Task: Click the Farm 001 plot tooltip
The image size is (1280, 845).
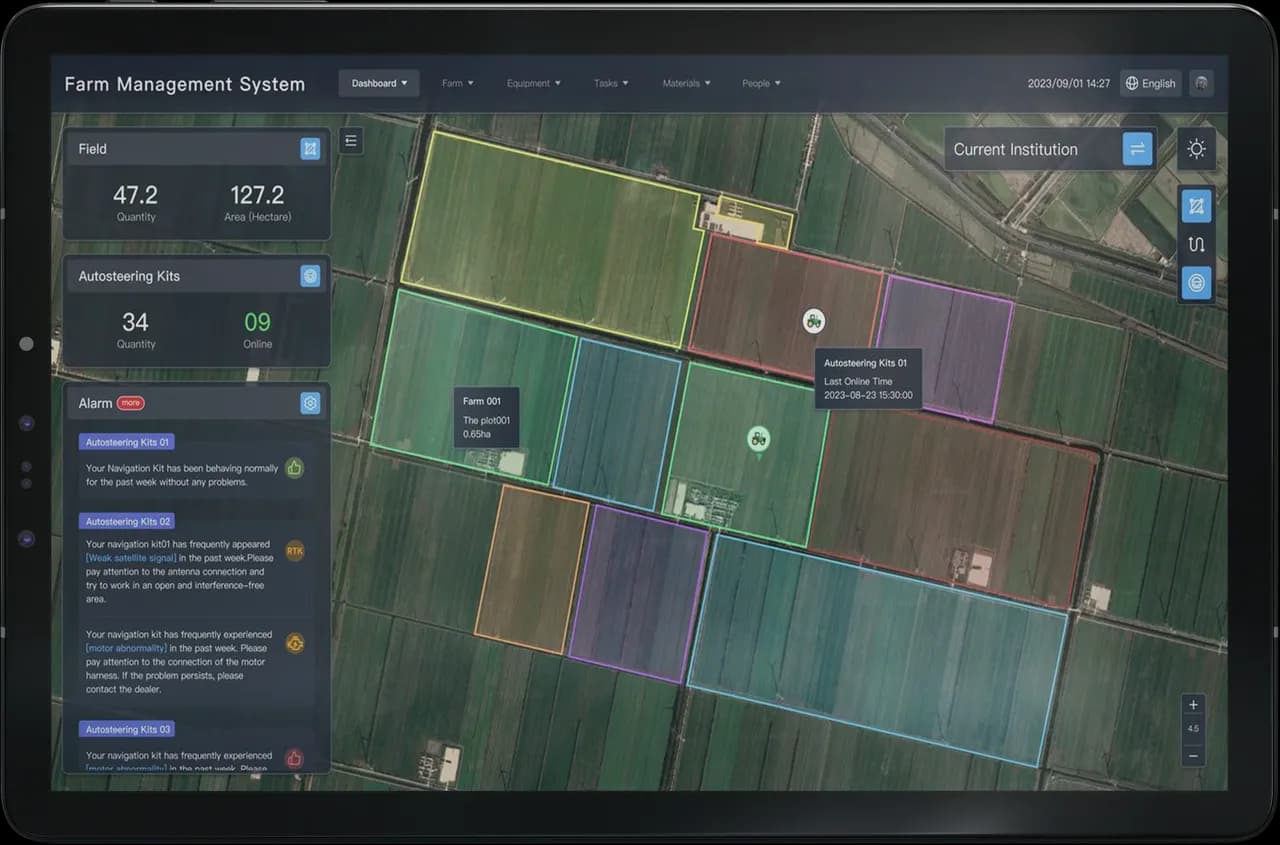Action: click(x=486, y=417)
